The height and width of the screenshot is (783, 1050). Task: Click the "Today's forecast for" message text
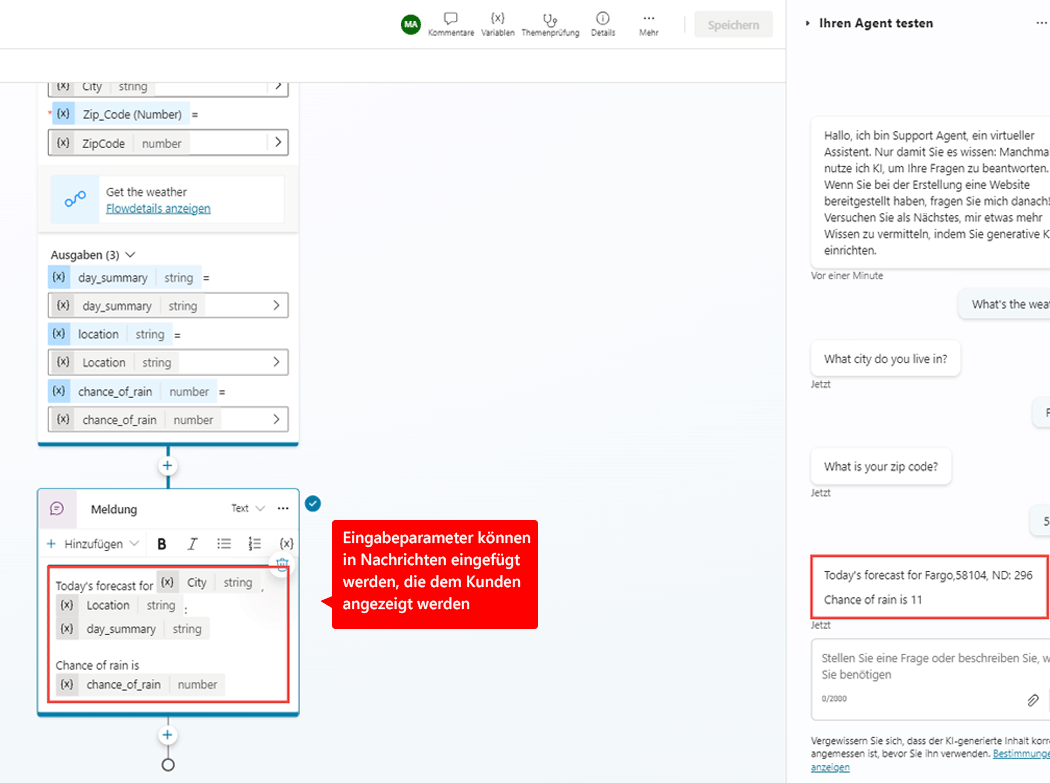tap(104, 585)
